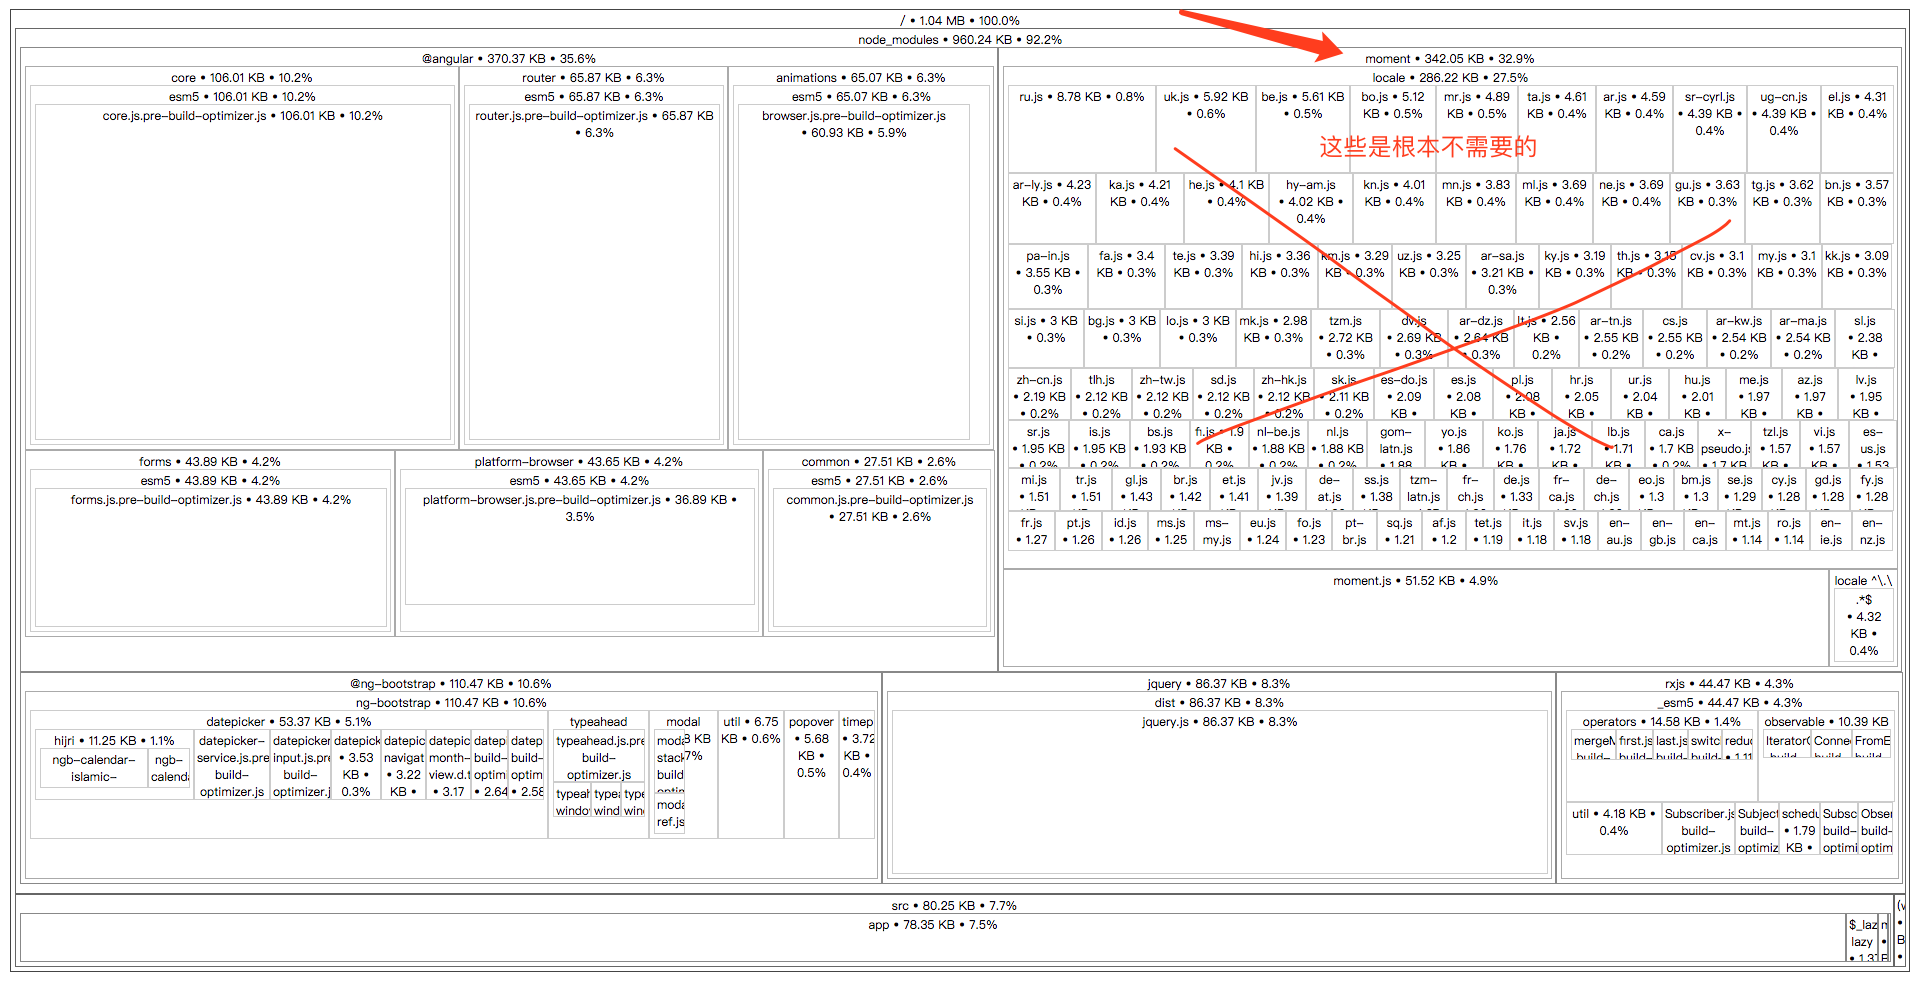The width and height of the screenshot is (1920, 981).
Task: Expand the rxjs 44.47 KB group header
Action: [x=1728, y=684]
